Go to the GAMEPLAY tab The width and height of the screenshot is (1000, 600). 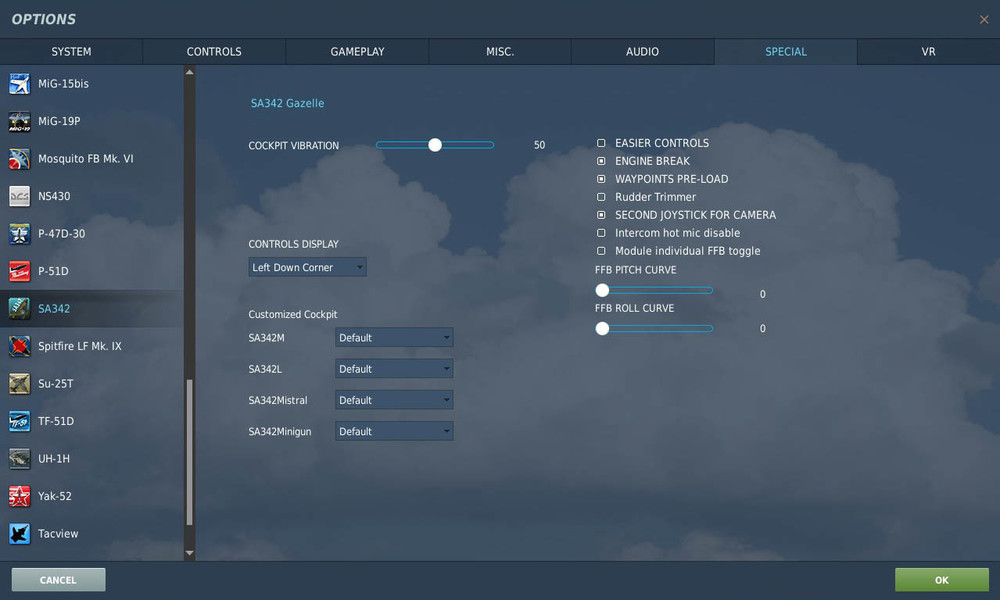coord(357,52)
